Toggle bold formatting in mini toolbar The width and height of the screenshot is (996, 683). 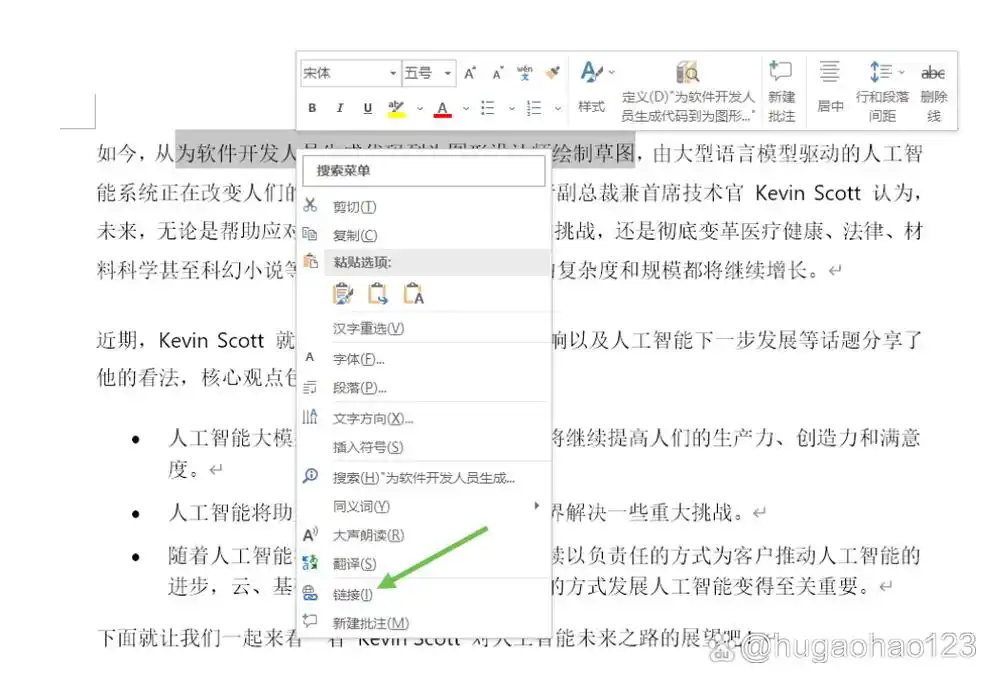[312, 108]
